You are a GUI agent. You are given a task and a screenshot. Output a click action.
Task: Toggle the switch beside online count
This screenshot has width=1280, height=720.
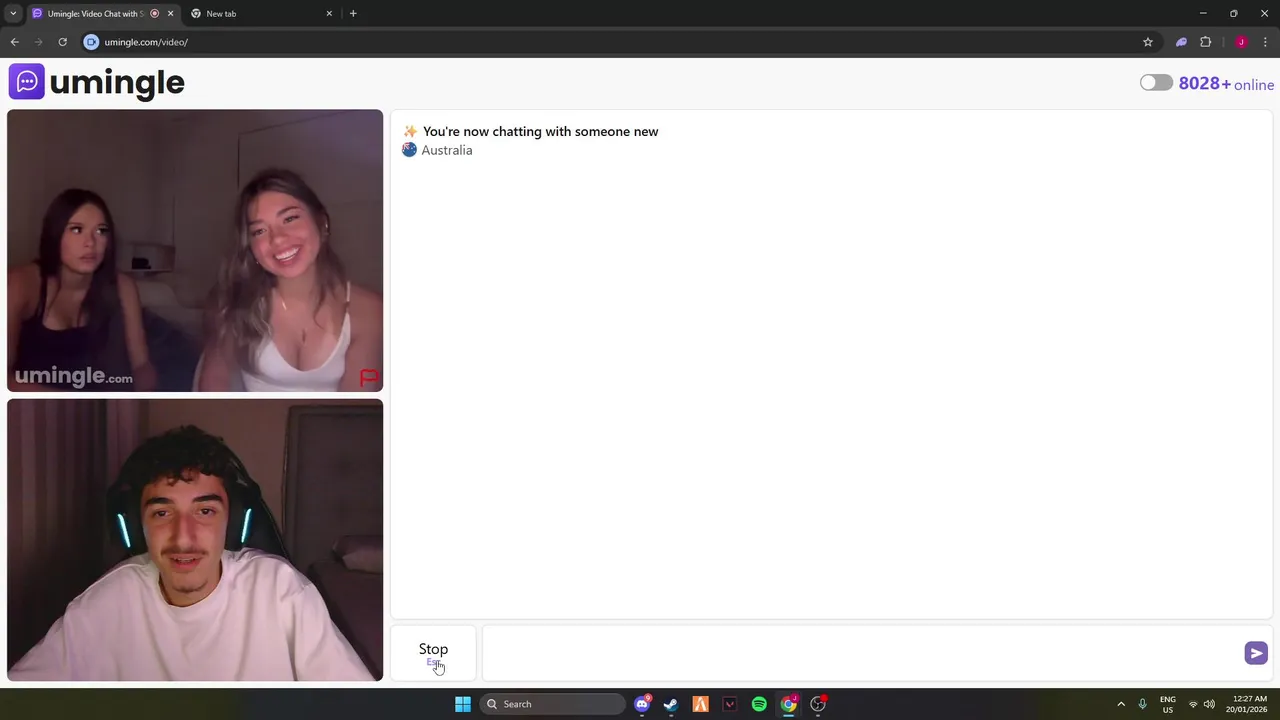(x=1156, y=83)
